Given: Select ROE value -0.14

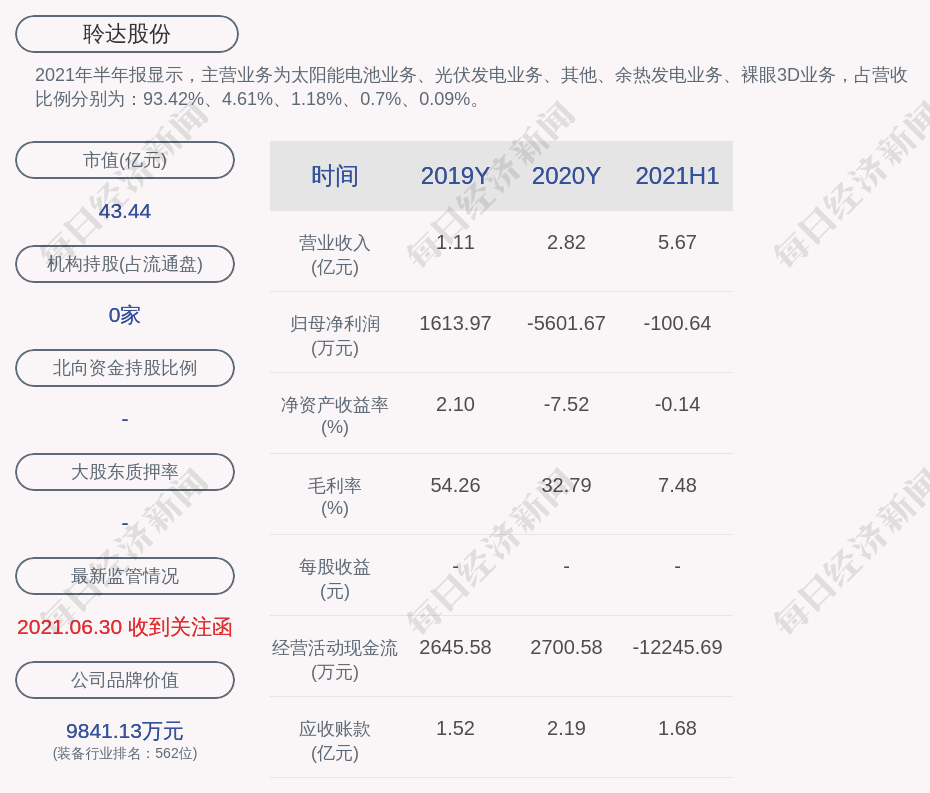Looking at the screenshot, I should click(677, 405).
